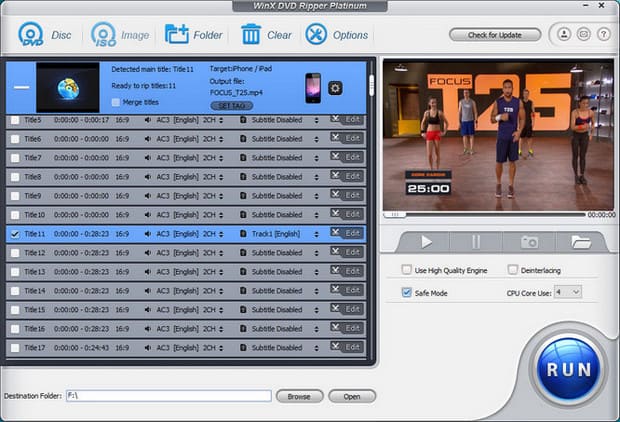Click the subtitle icon on Title6 row

pyautogui.click(x=243, y=139)
